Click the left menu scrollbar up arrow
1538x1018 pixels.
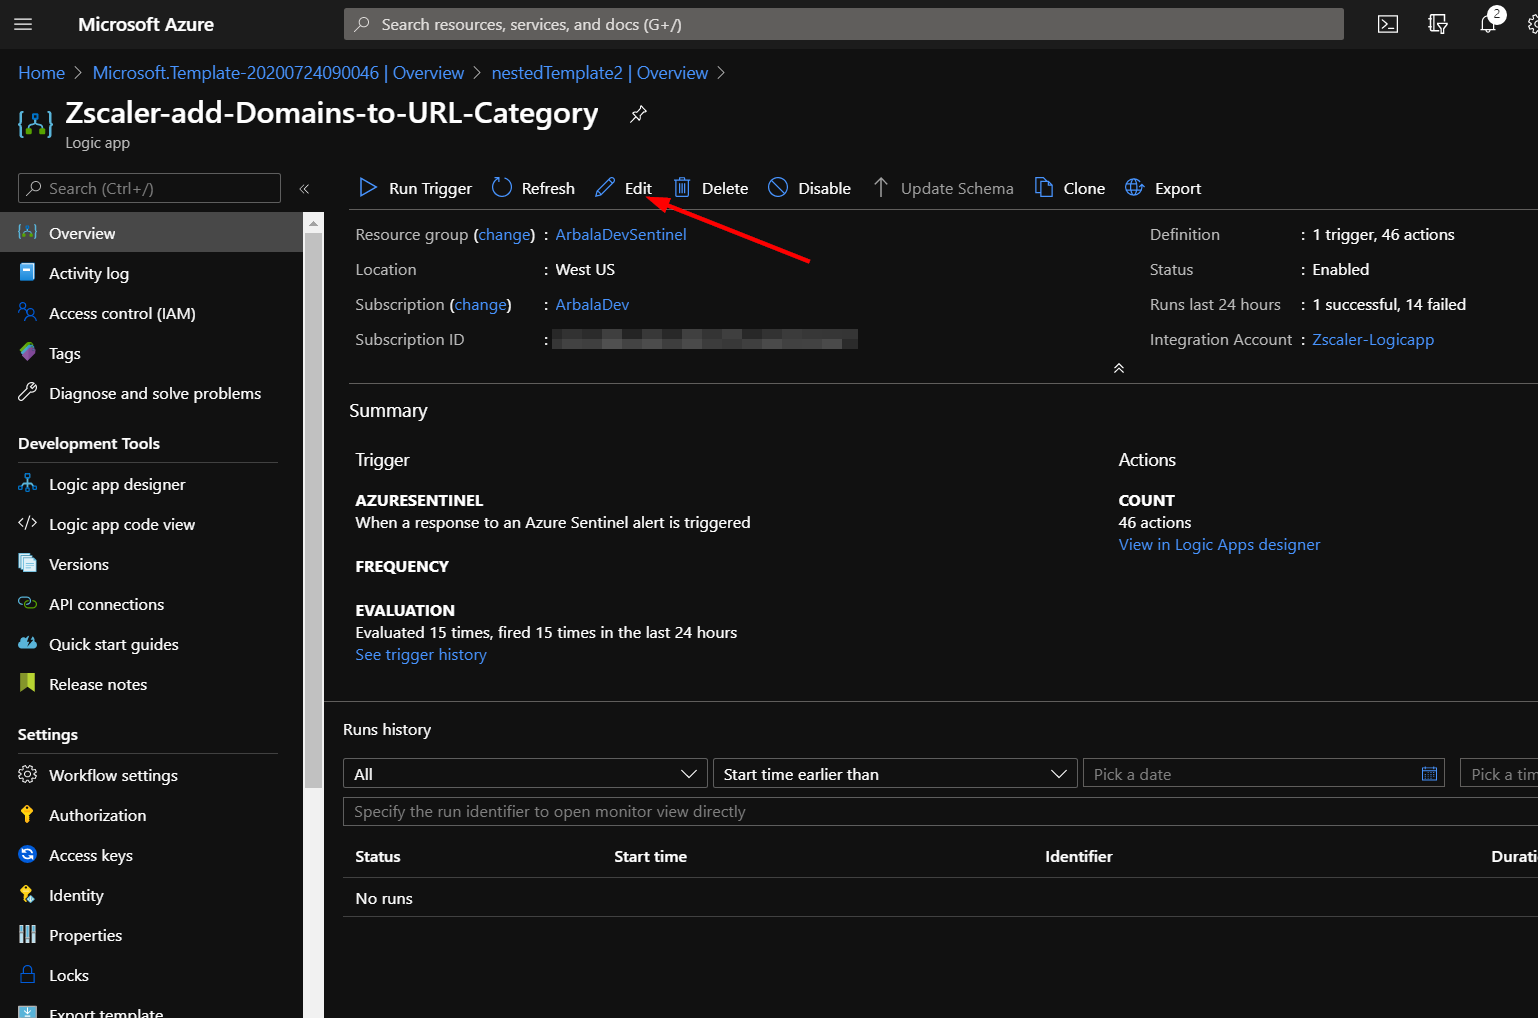[x=313, y=222]
